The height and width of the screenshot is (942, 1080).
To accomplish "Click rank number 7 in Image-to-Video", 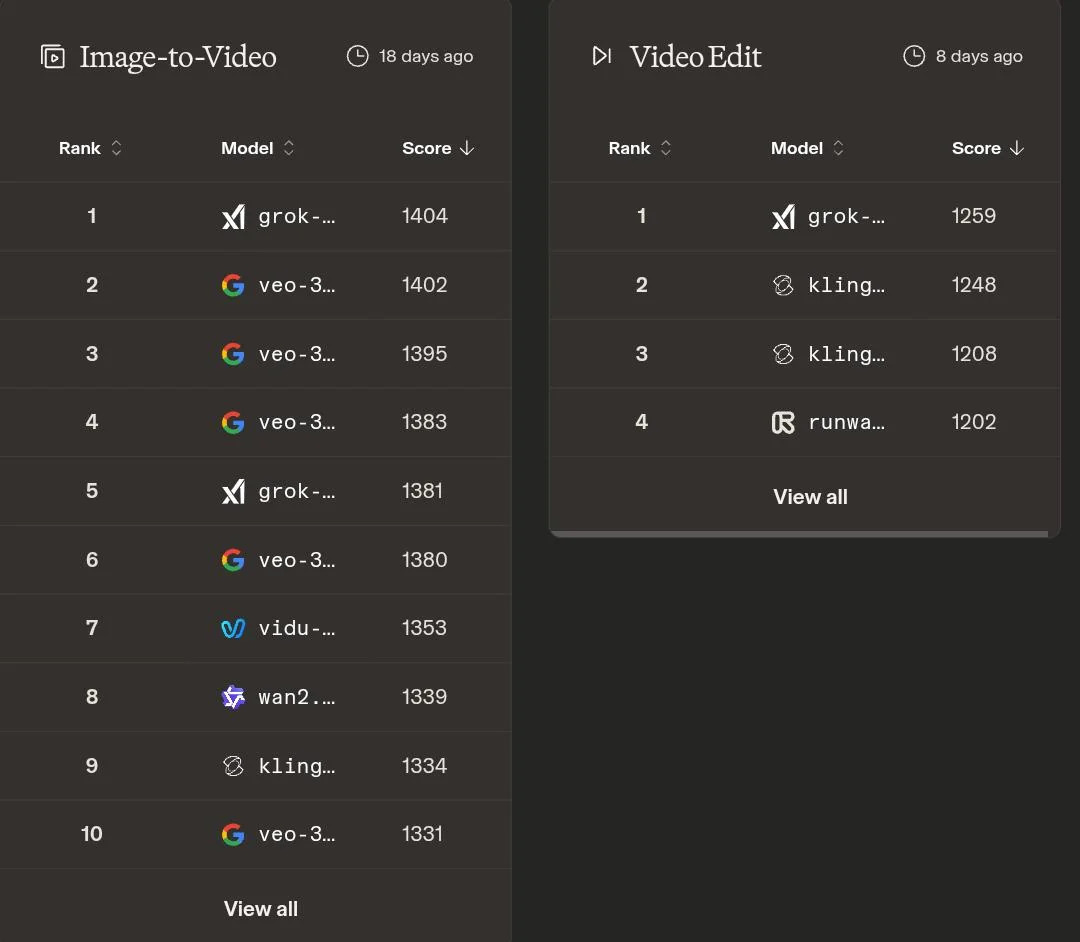I will [92, 628].
